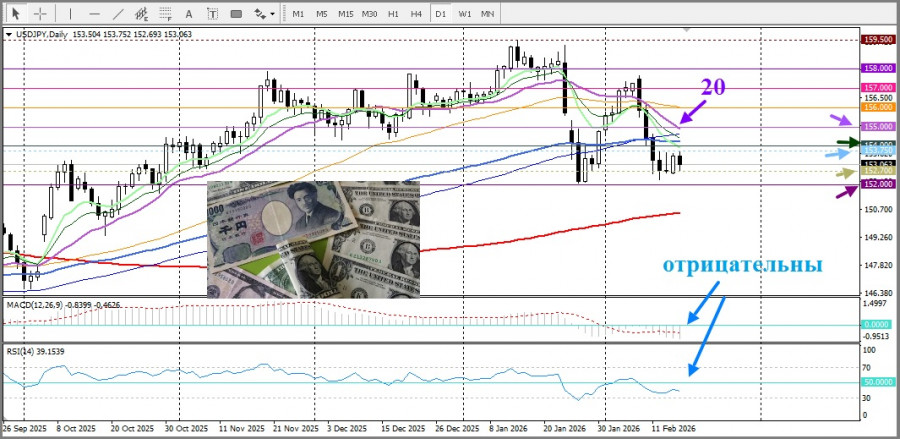Click the 159.500 price level label

click(x=878, y=40)
